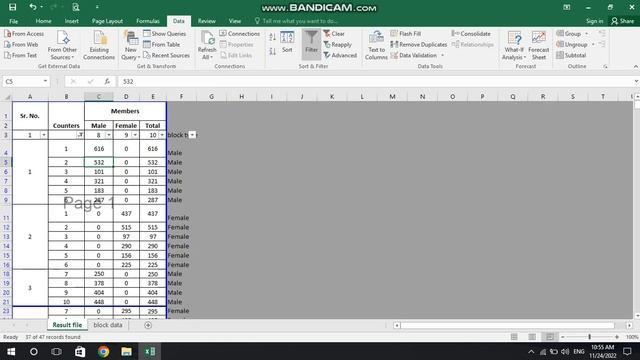Collapse the ribbon with the arrow

(x=636, y=66)
